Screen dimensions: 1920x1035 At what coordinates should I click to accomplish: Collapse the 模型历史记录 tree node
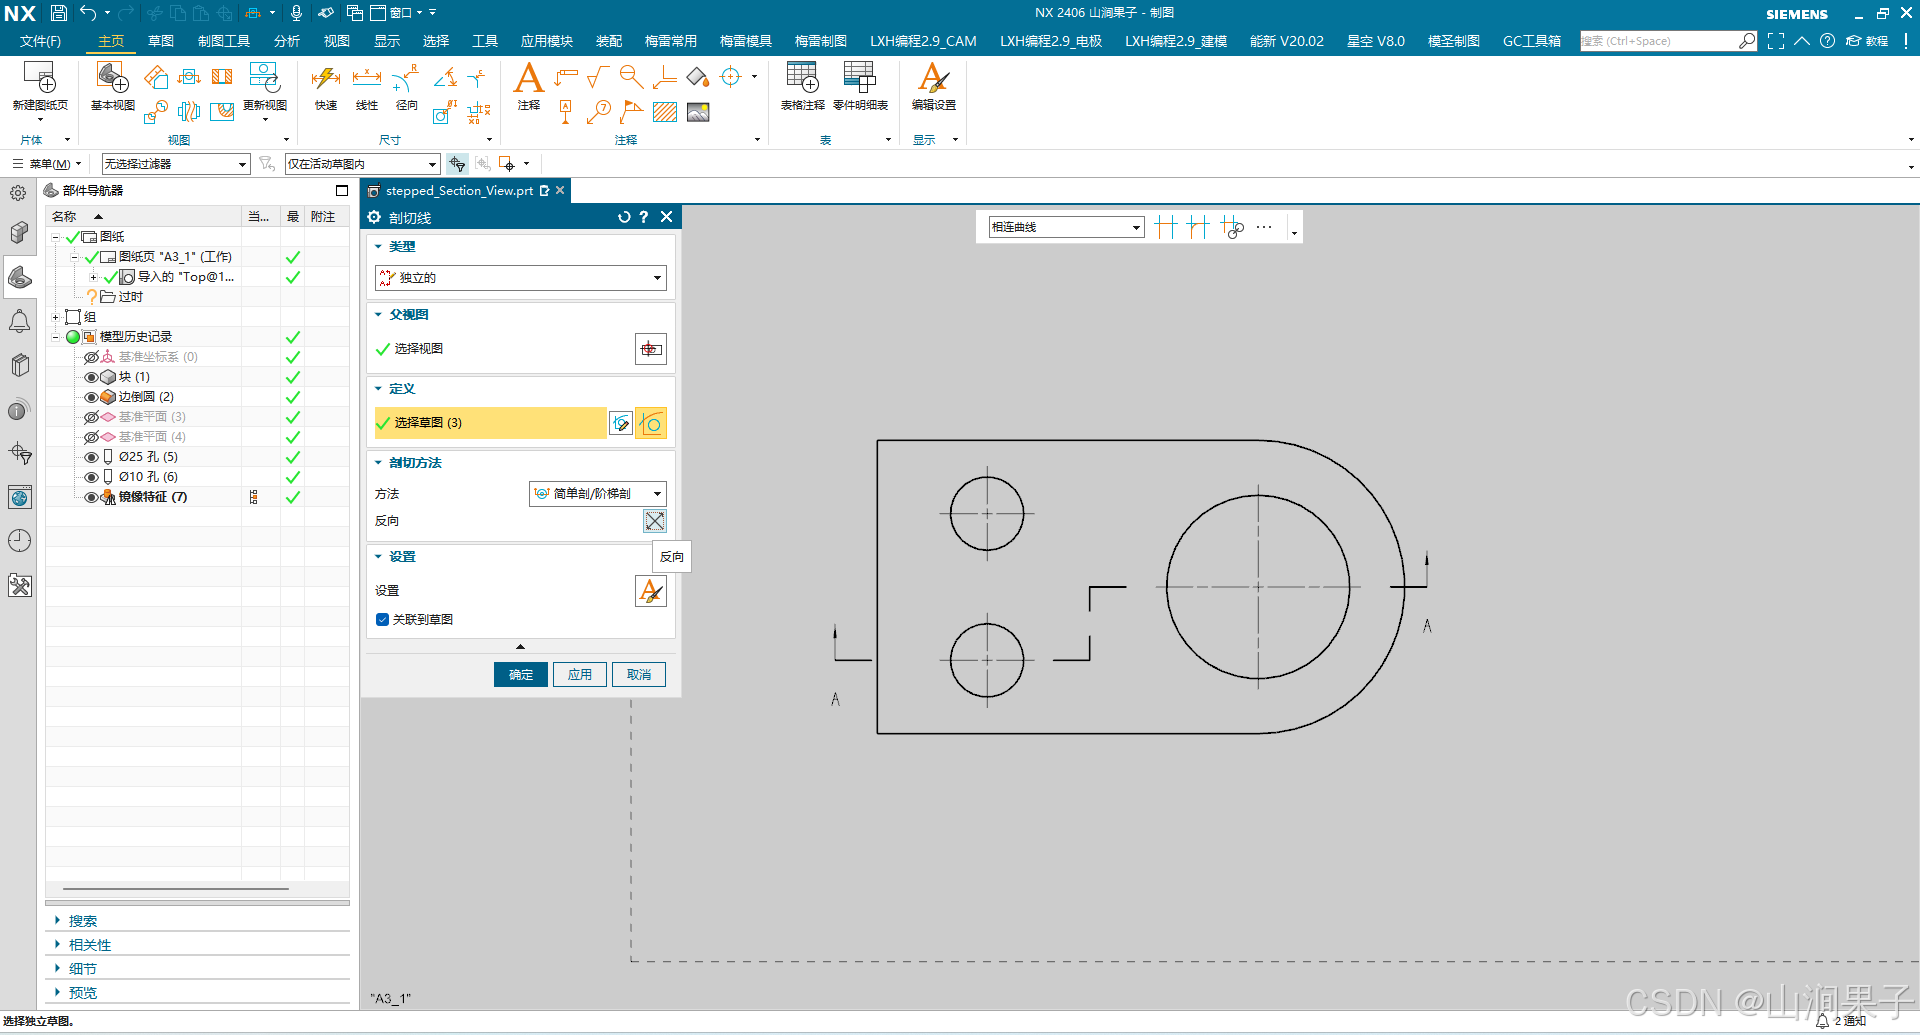point(56,337)
